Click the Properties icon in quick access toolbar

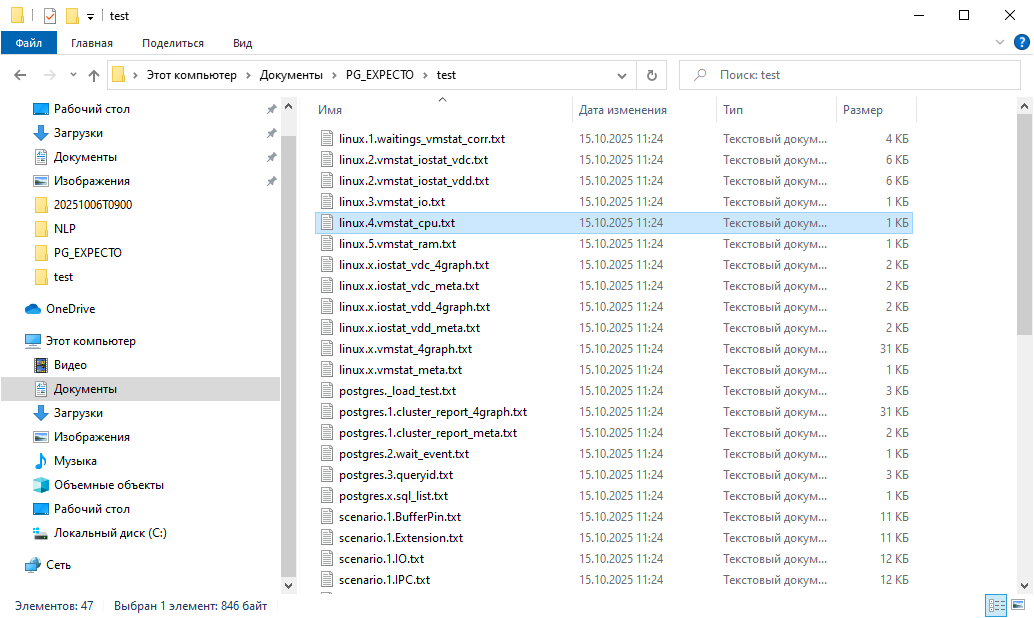(49, 15)
